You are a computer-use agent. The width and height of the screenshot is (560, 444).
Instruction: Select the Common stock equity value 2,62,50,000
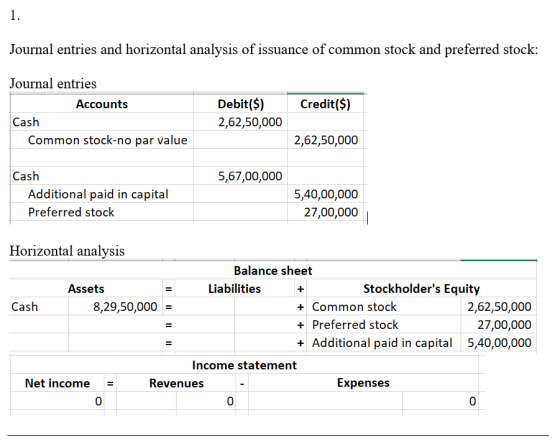coord(499,307)
